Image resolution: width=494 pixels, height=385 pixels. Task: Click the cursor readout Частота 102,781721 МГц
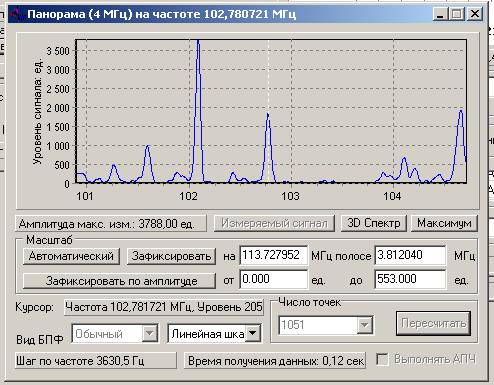(x=164, y=307)
